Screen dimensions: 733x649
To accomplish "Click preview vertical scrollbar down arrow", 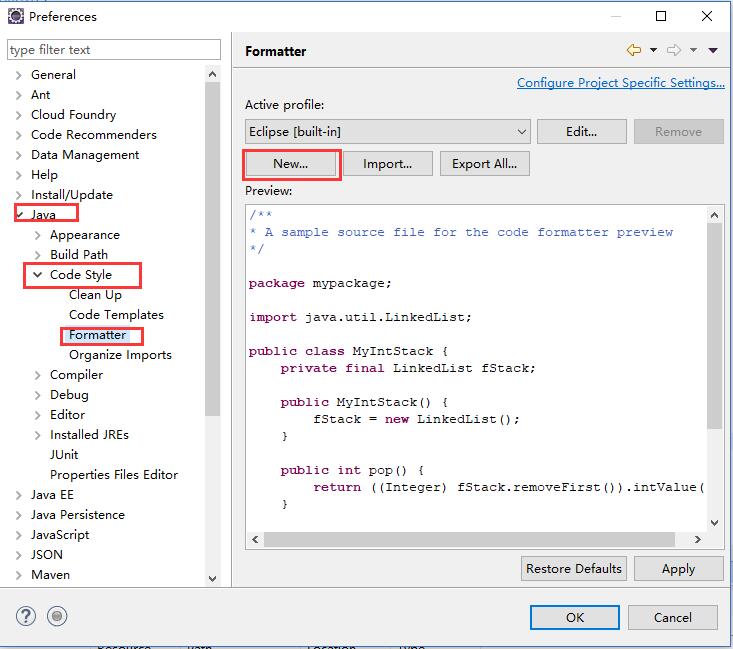I will pyautogui.click(x=714, y=523).
